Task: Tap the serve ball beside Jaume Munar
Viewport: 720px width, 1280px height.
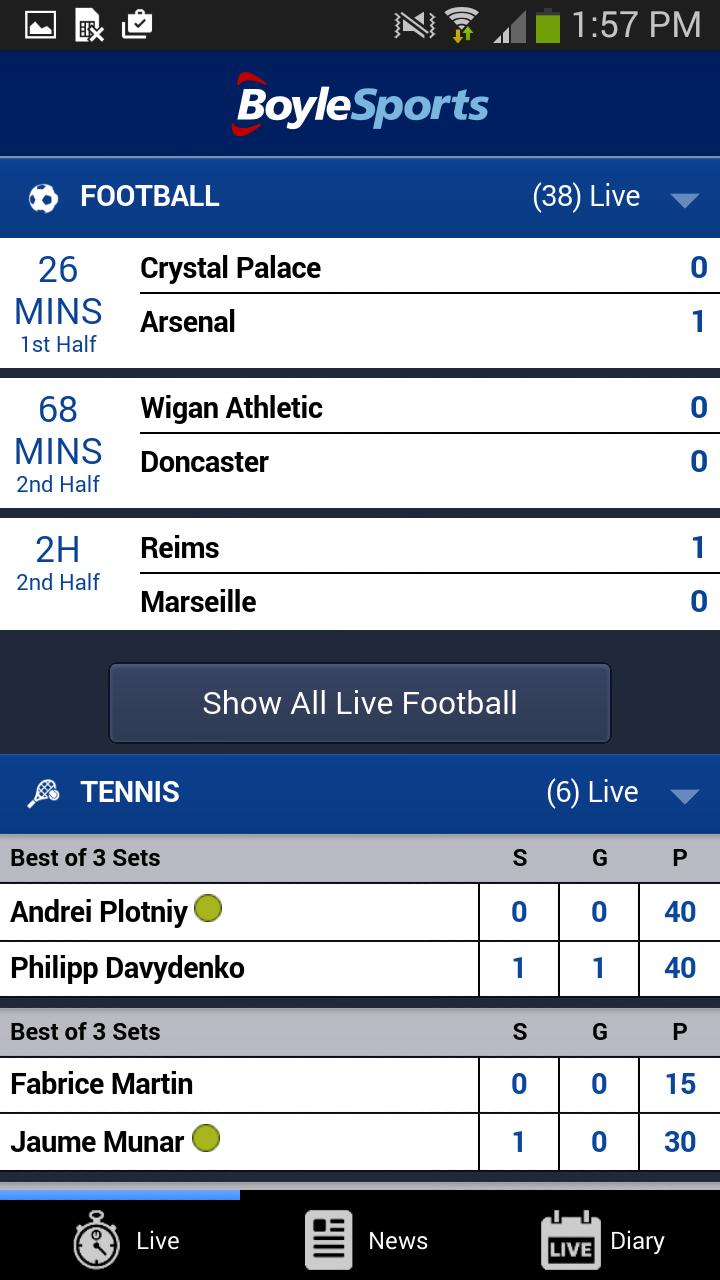Action: click(x=206, y=1139)
